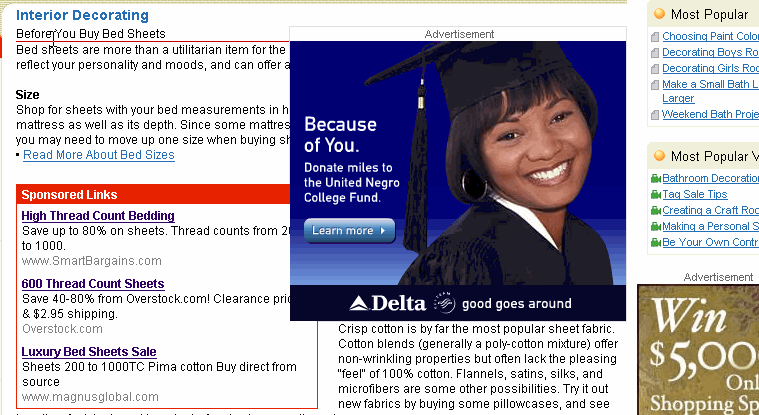
Task: Open Be Your Own Contractor video link
Action: pos(710,242)
